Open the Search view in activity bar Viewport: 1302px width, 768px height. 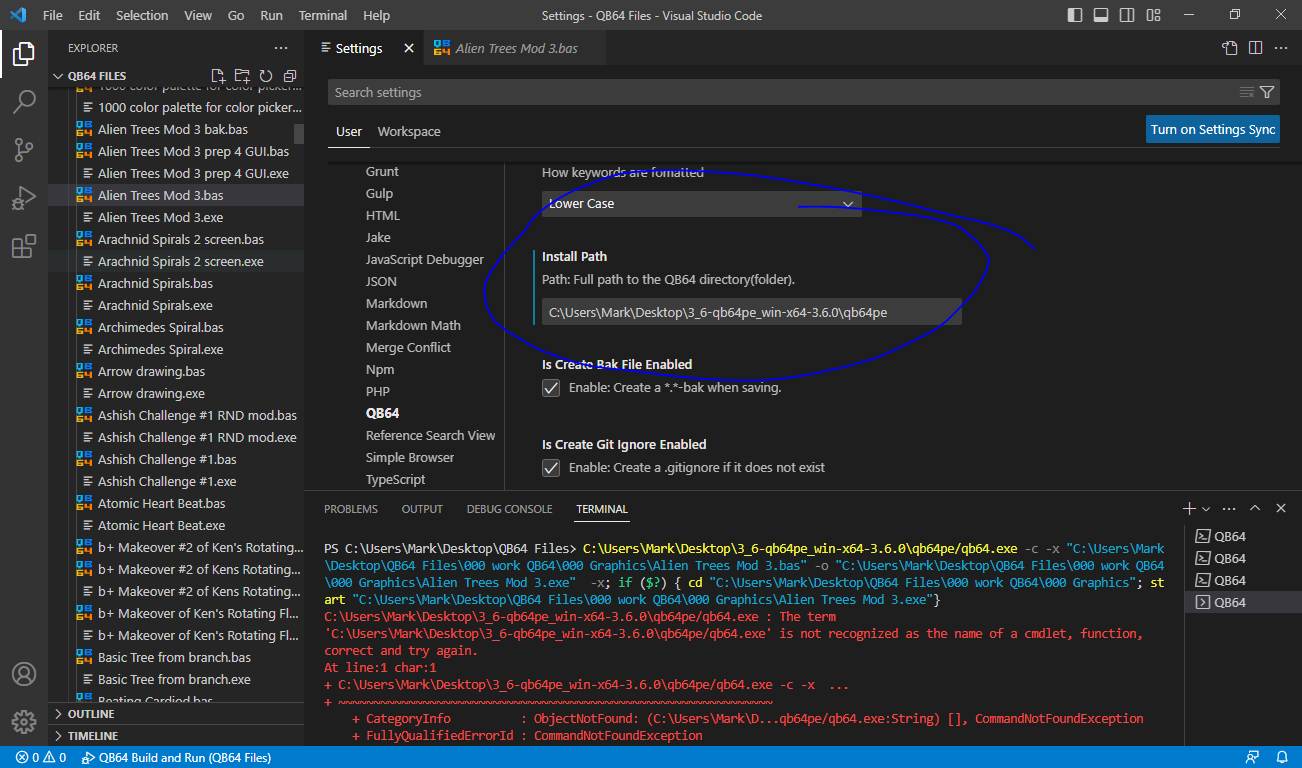point(24,101)
